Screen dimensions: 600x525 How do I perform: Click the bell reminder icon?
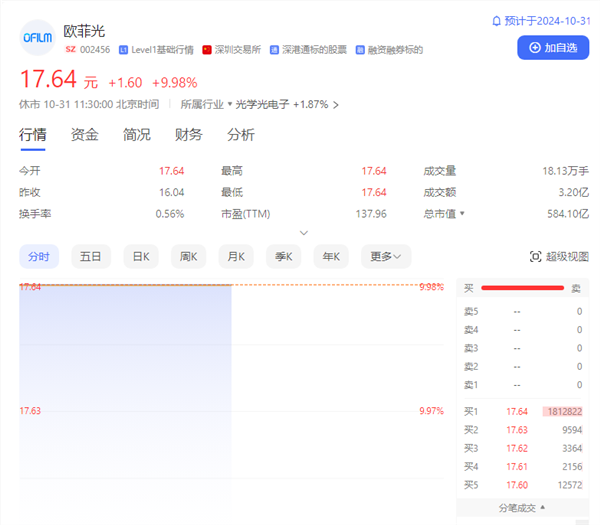496,21
